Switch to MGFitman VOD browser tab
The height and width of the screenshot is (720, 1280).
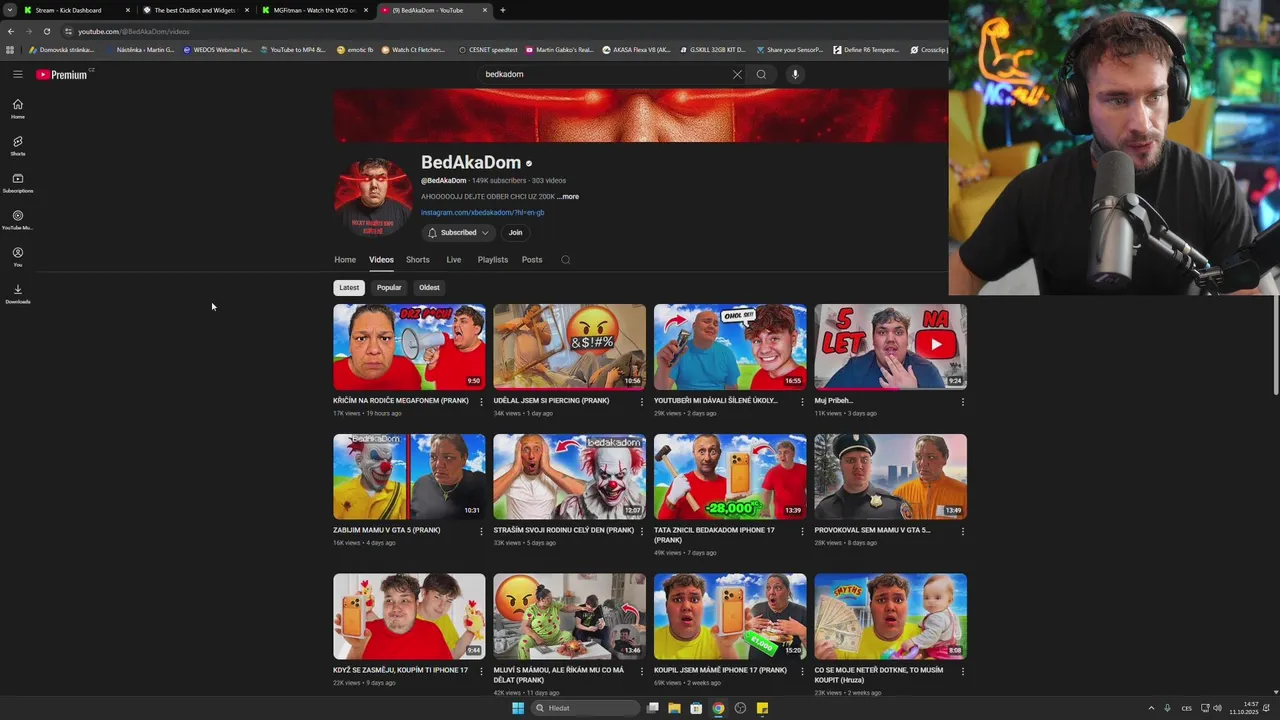tap(314, 10)
